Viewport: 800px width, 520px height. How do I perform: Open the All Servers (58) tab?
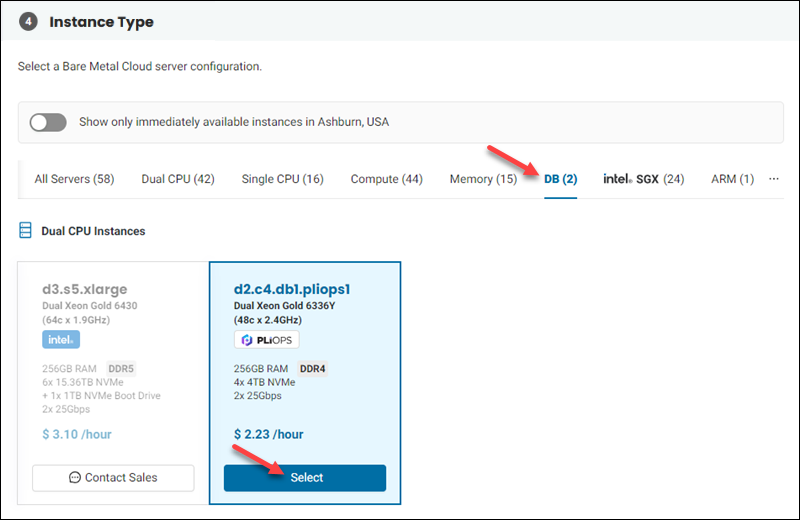click(x=74, y=179)
